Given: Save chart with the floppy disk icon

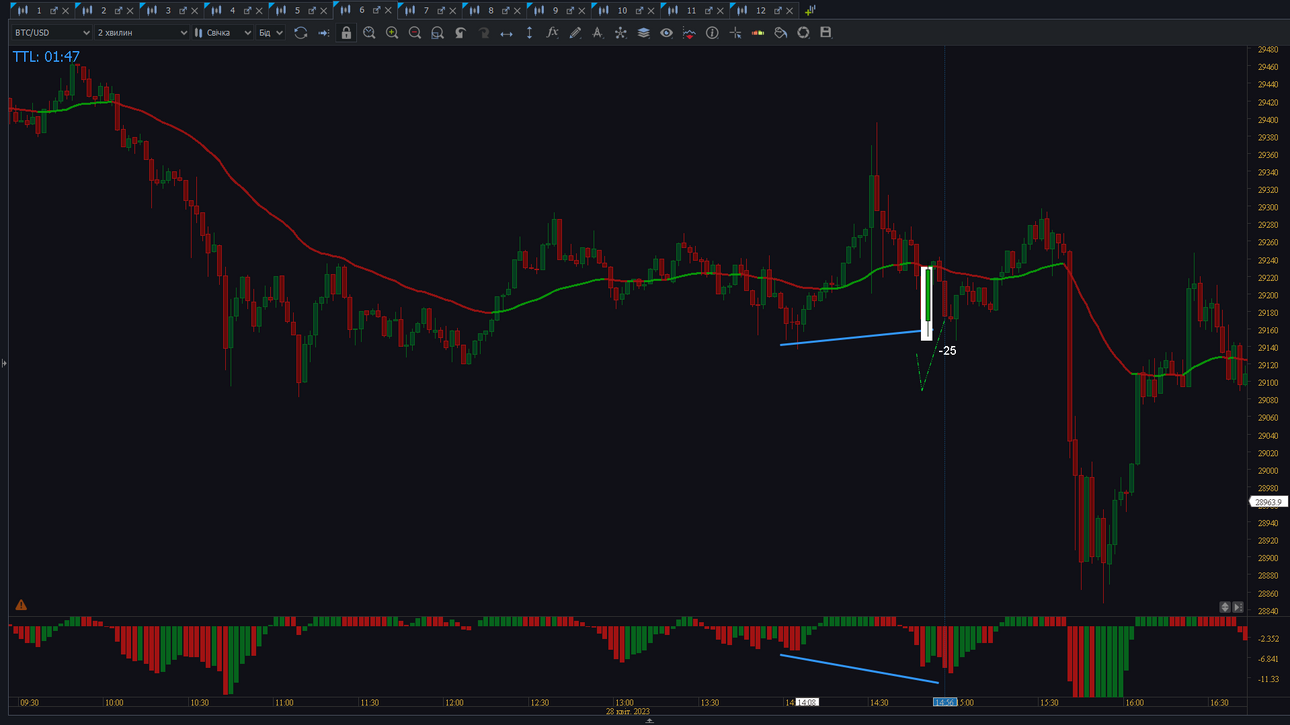Looking at the screenshot, I should pyautogui.click(x=825, y=33).
